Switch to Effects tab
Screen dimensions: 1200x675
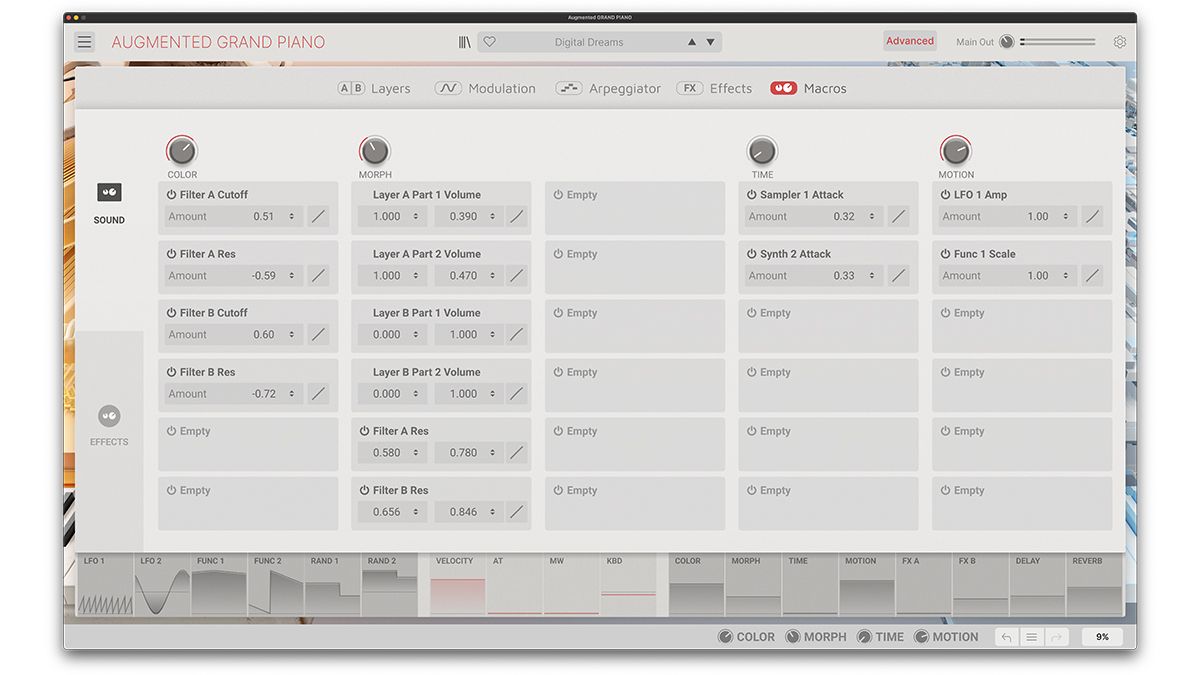tap(714, 88)
